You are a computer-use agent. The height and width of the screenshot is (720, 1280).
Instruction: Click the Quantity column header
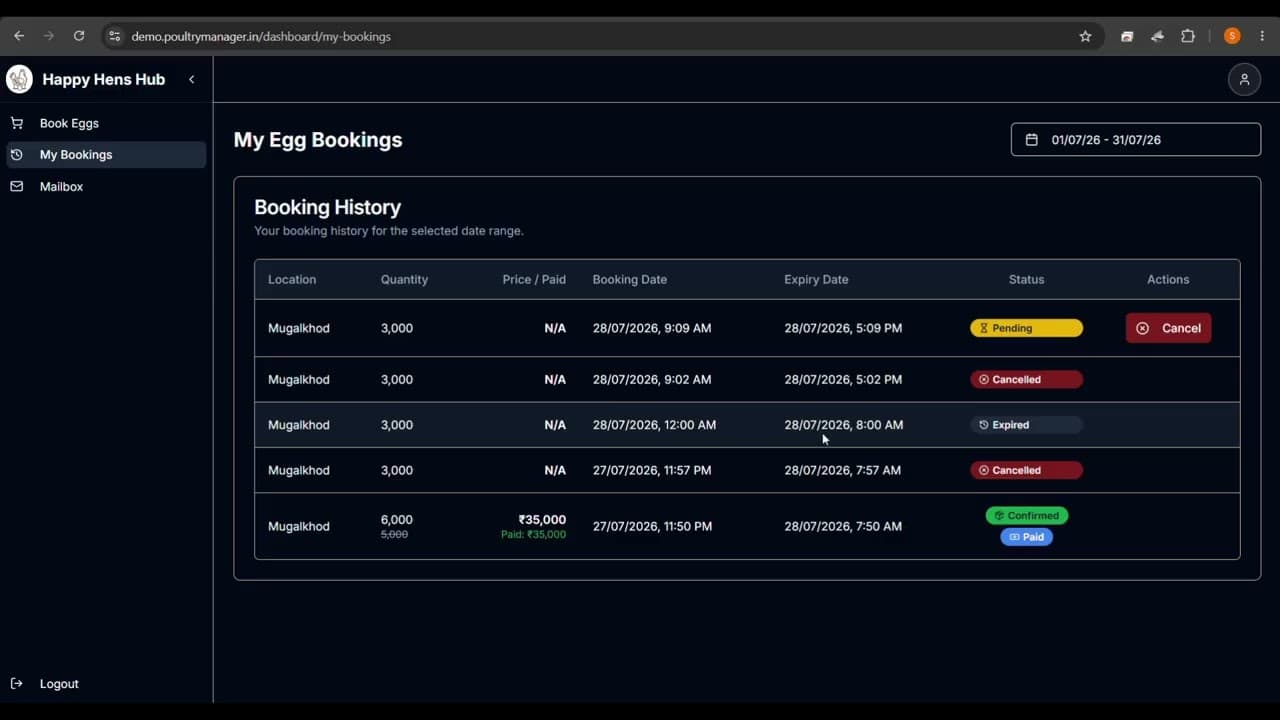[x=404, y=280]
